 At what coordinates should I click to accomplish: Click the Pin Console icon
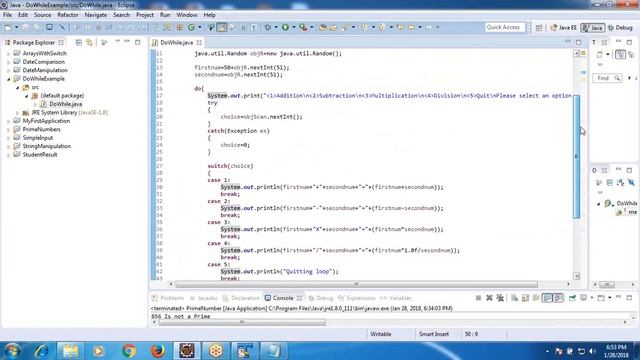pos(572,298)
